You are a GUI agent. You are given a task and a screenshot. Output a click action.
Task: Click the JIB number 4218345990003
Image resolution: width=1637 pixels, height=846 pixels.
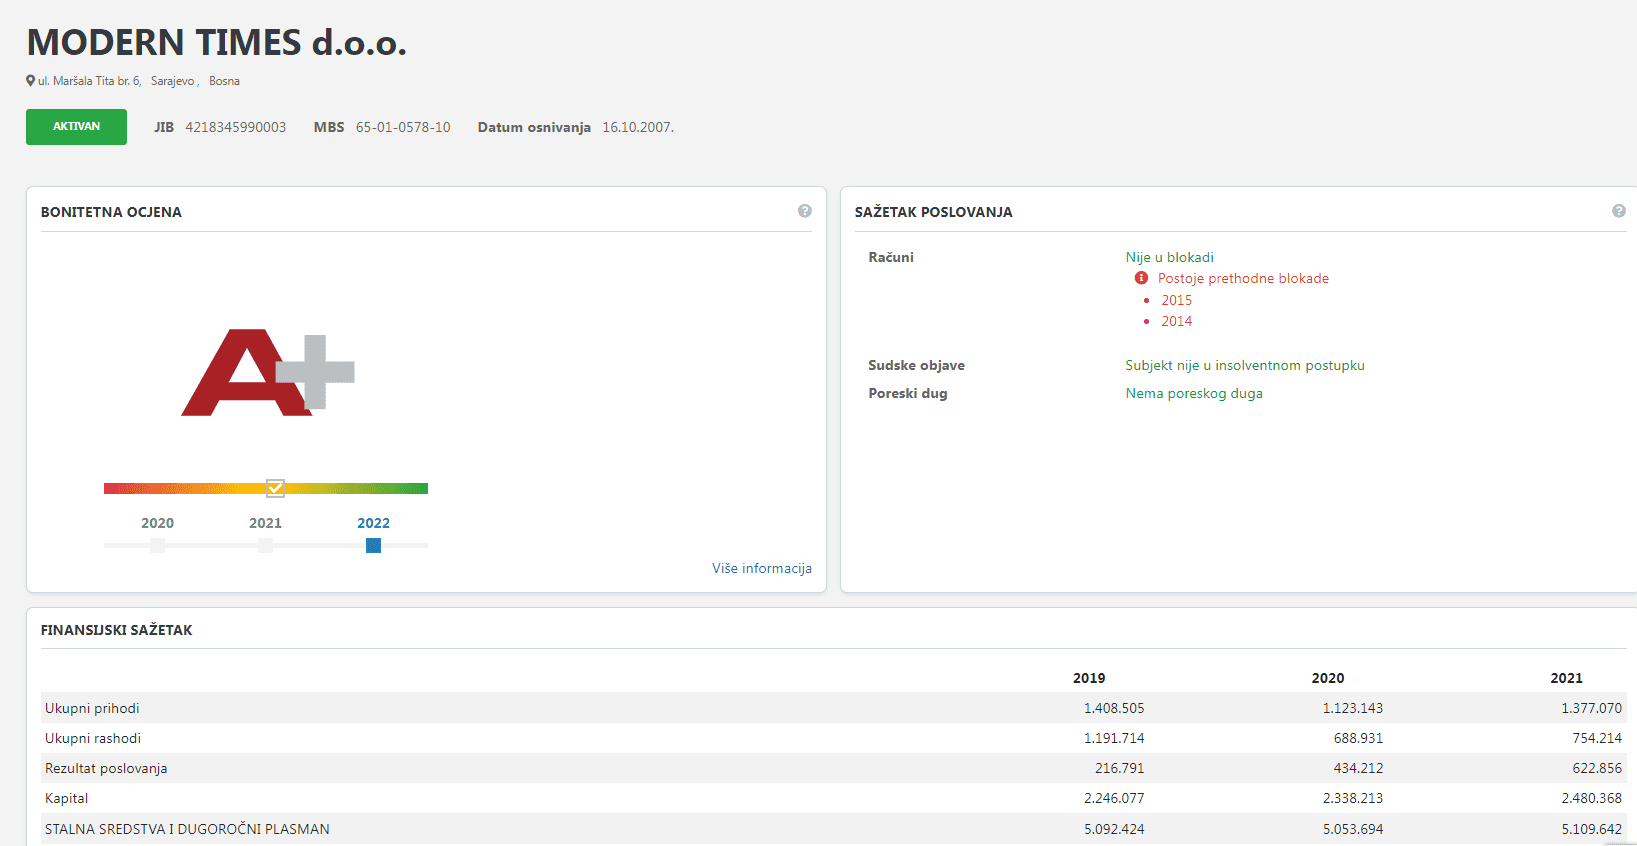tap(235, 127)
